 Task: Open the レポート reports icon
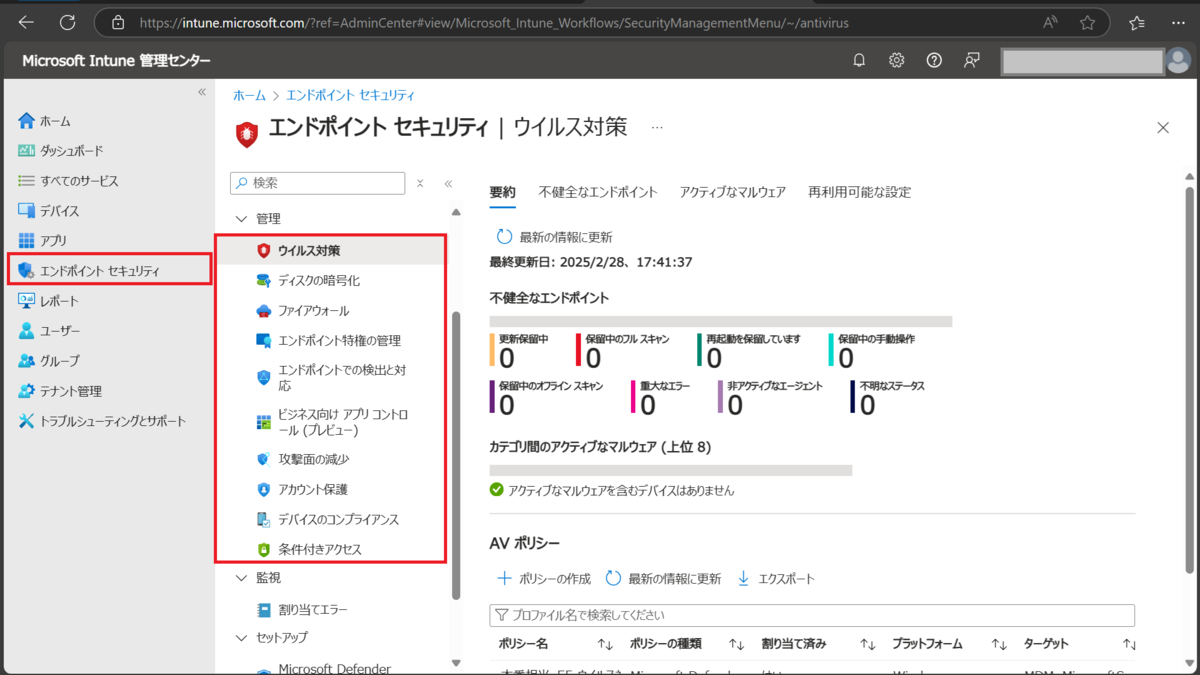(x=26, y=301)
